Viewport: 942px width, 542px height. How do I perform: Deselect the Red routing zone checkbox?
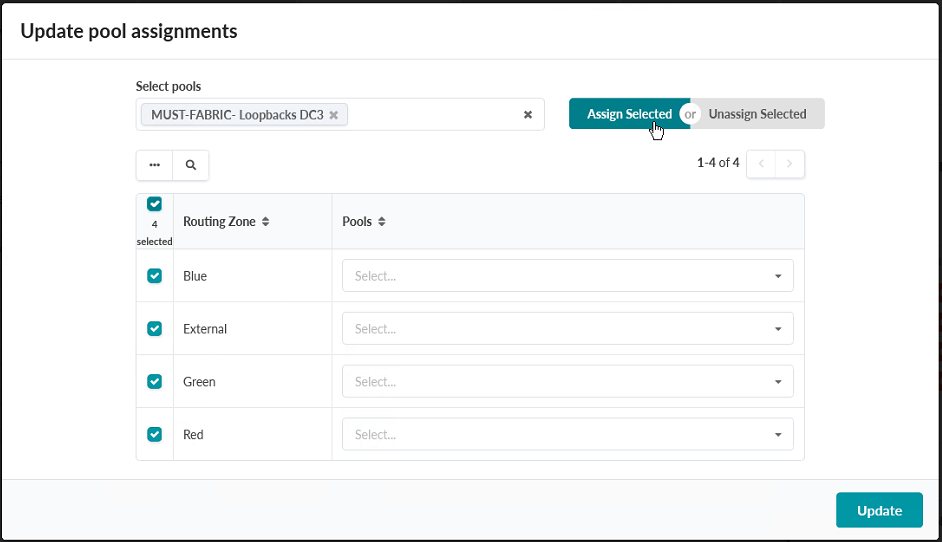[154, 434]
